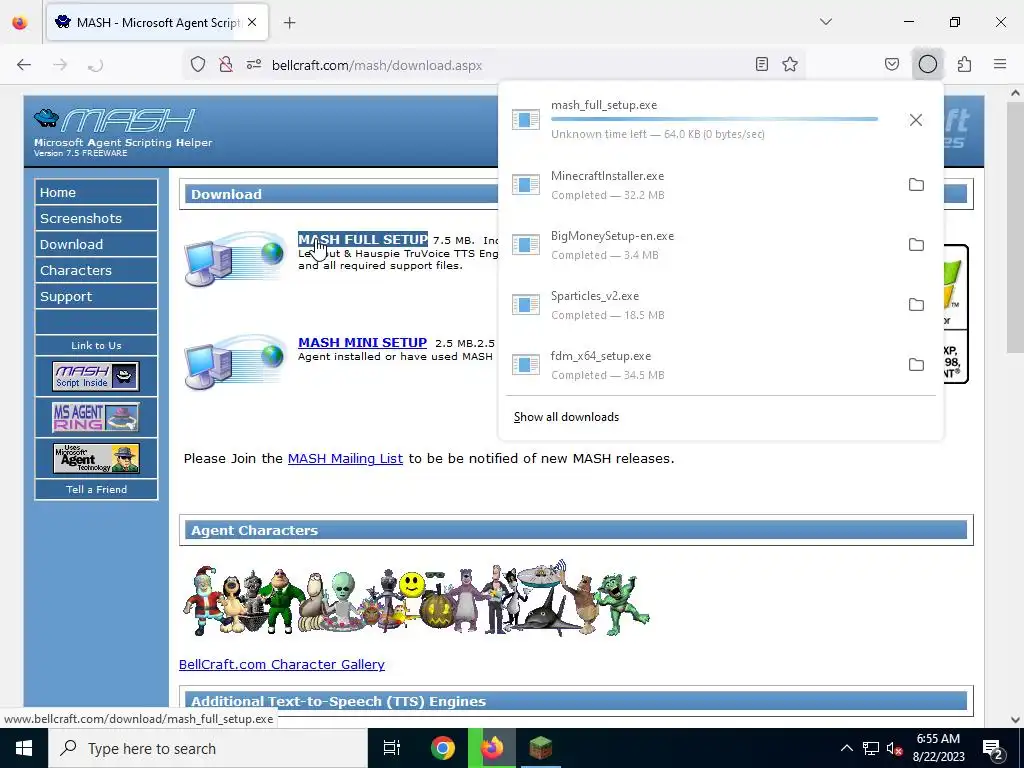Click the taskbar search box
Viewport: 1024px width, 768px height.
[x=208, y=748]
